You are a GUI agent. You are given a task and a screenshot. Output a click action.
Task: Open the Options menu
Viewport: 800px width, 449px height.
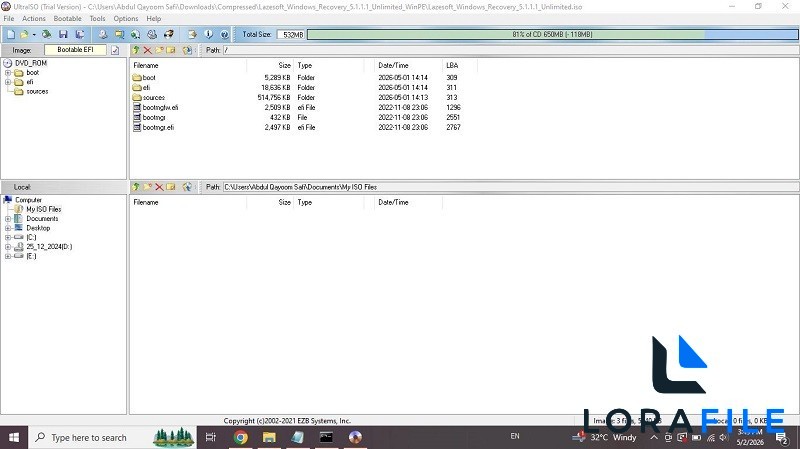pos(126,18)
